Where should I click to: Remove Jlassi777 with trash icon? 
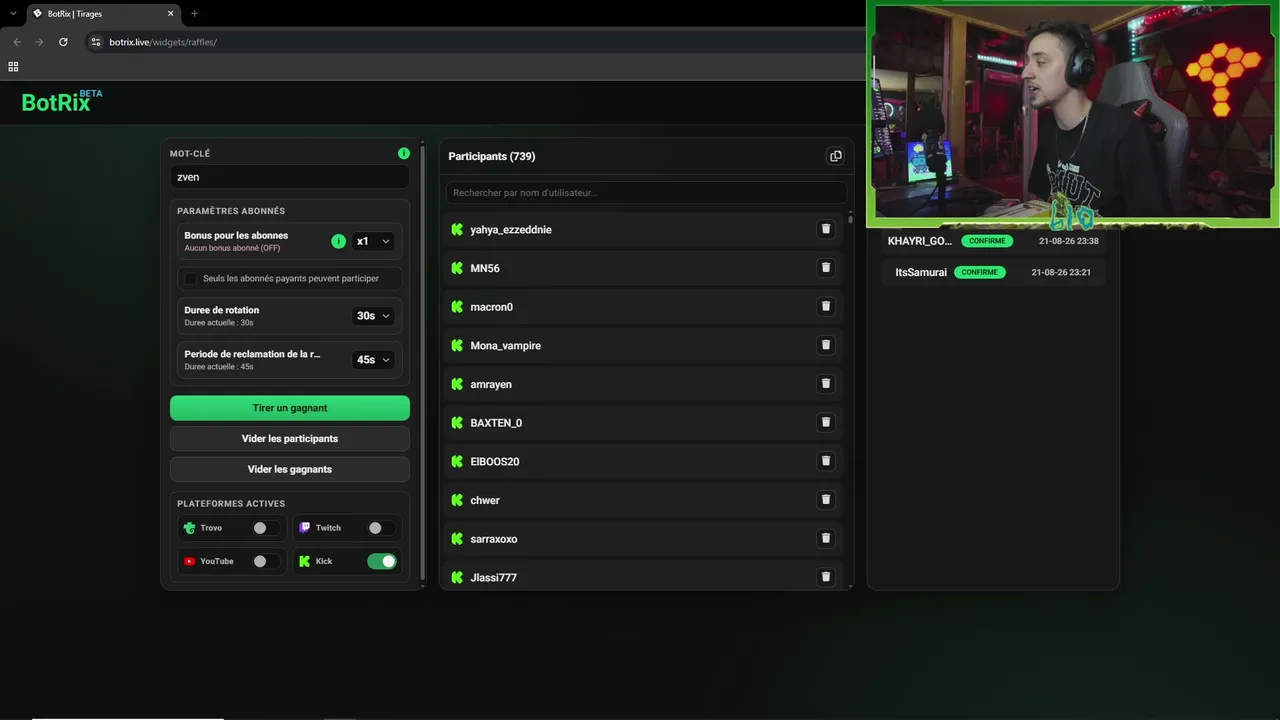pyautogui.click(x=826, y=577)
